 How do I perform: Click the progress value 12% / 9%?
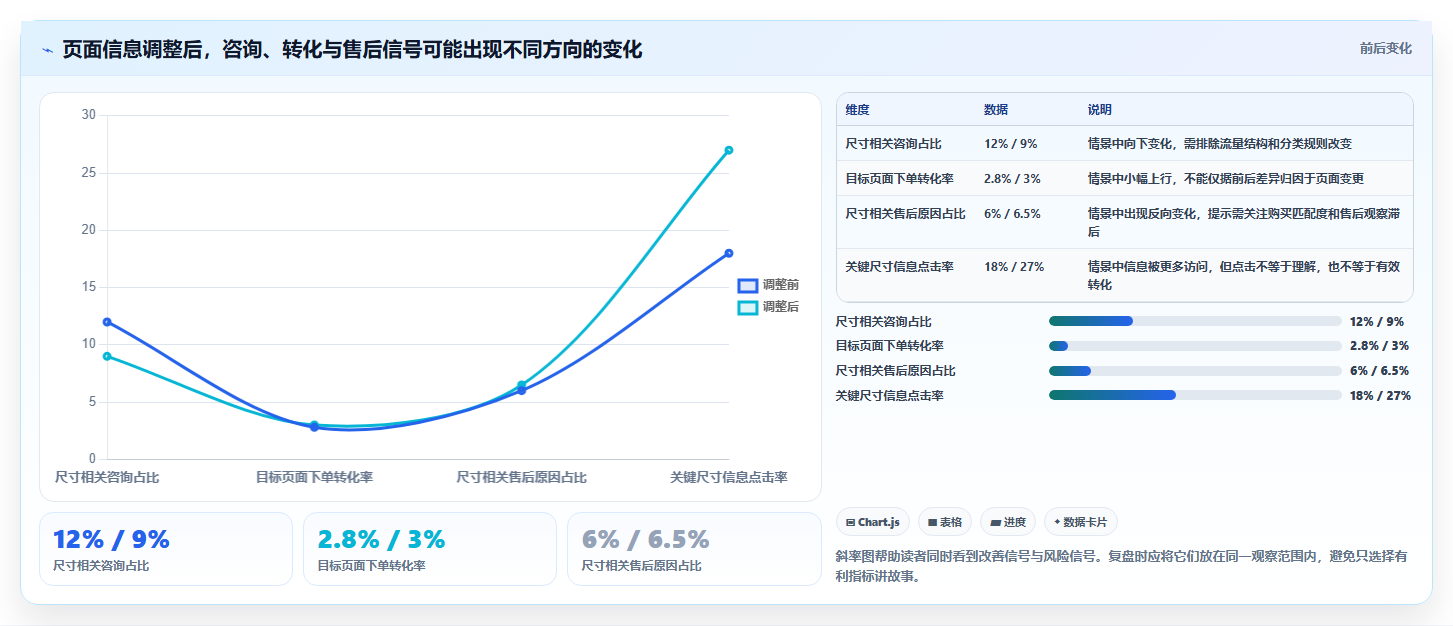coord(1377,322)
